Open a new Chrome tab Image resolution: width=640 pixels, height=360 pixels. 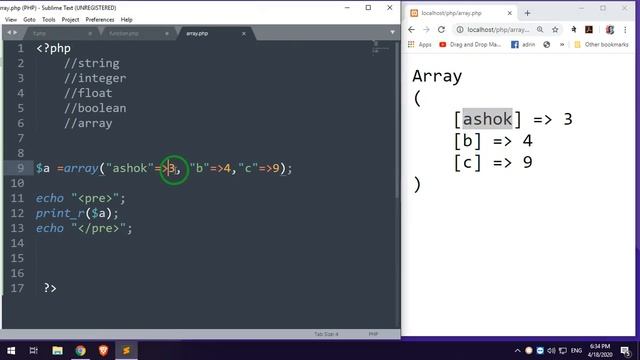pos(527,13)
